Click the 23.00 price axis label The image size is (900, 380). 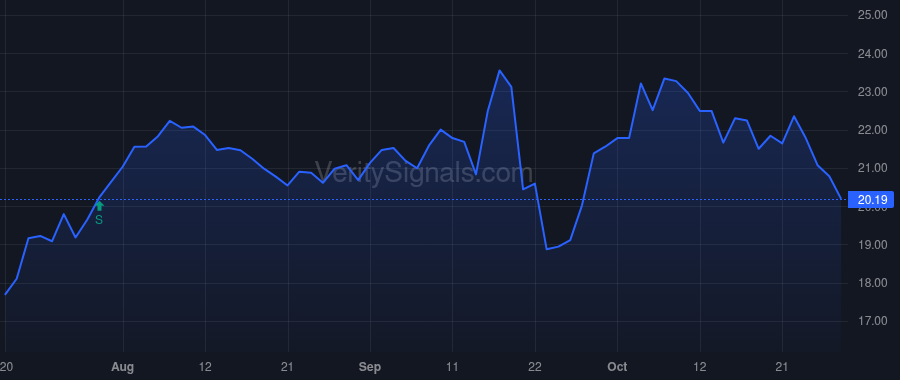point(872,92)
